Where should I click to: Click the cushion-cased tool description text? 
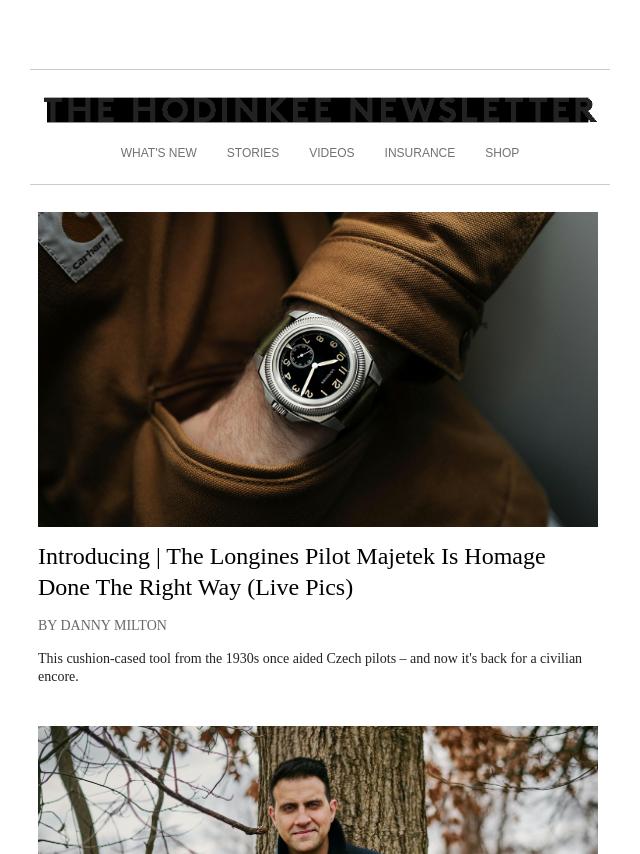(x=310, y=667)
